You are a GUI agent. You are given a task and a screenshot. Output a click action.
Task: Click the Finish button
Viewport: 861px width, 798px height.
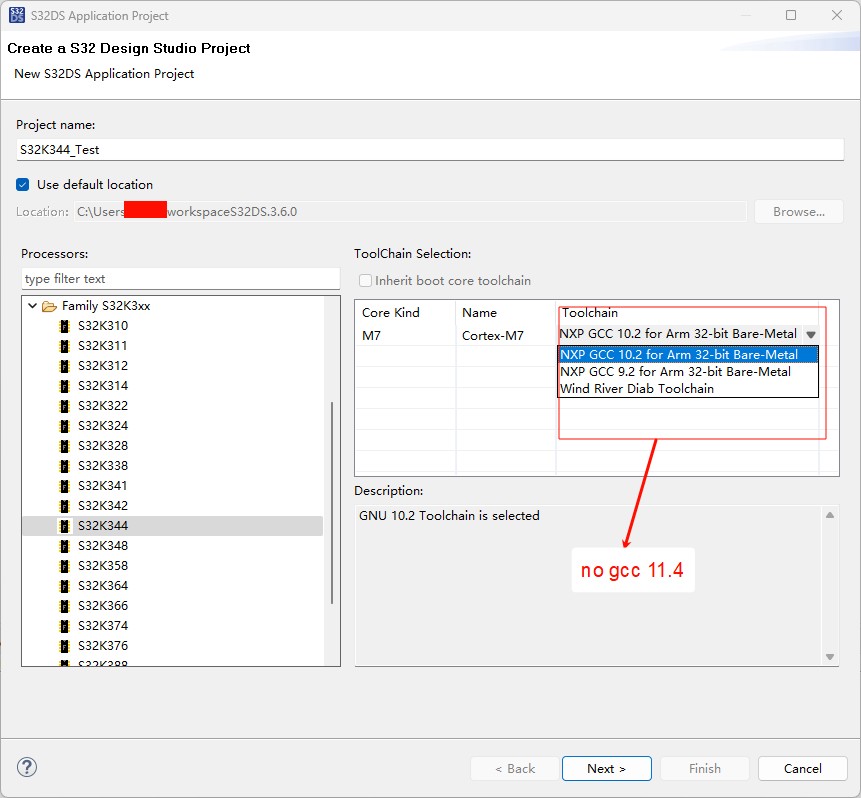pos(705,768)
